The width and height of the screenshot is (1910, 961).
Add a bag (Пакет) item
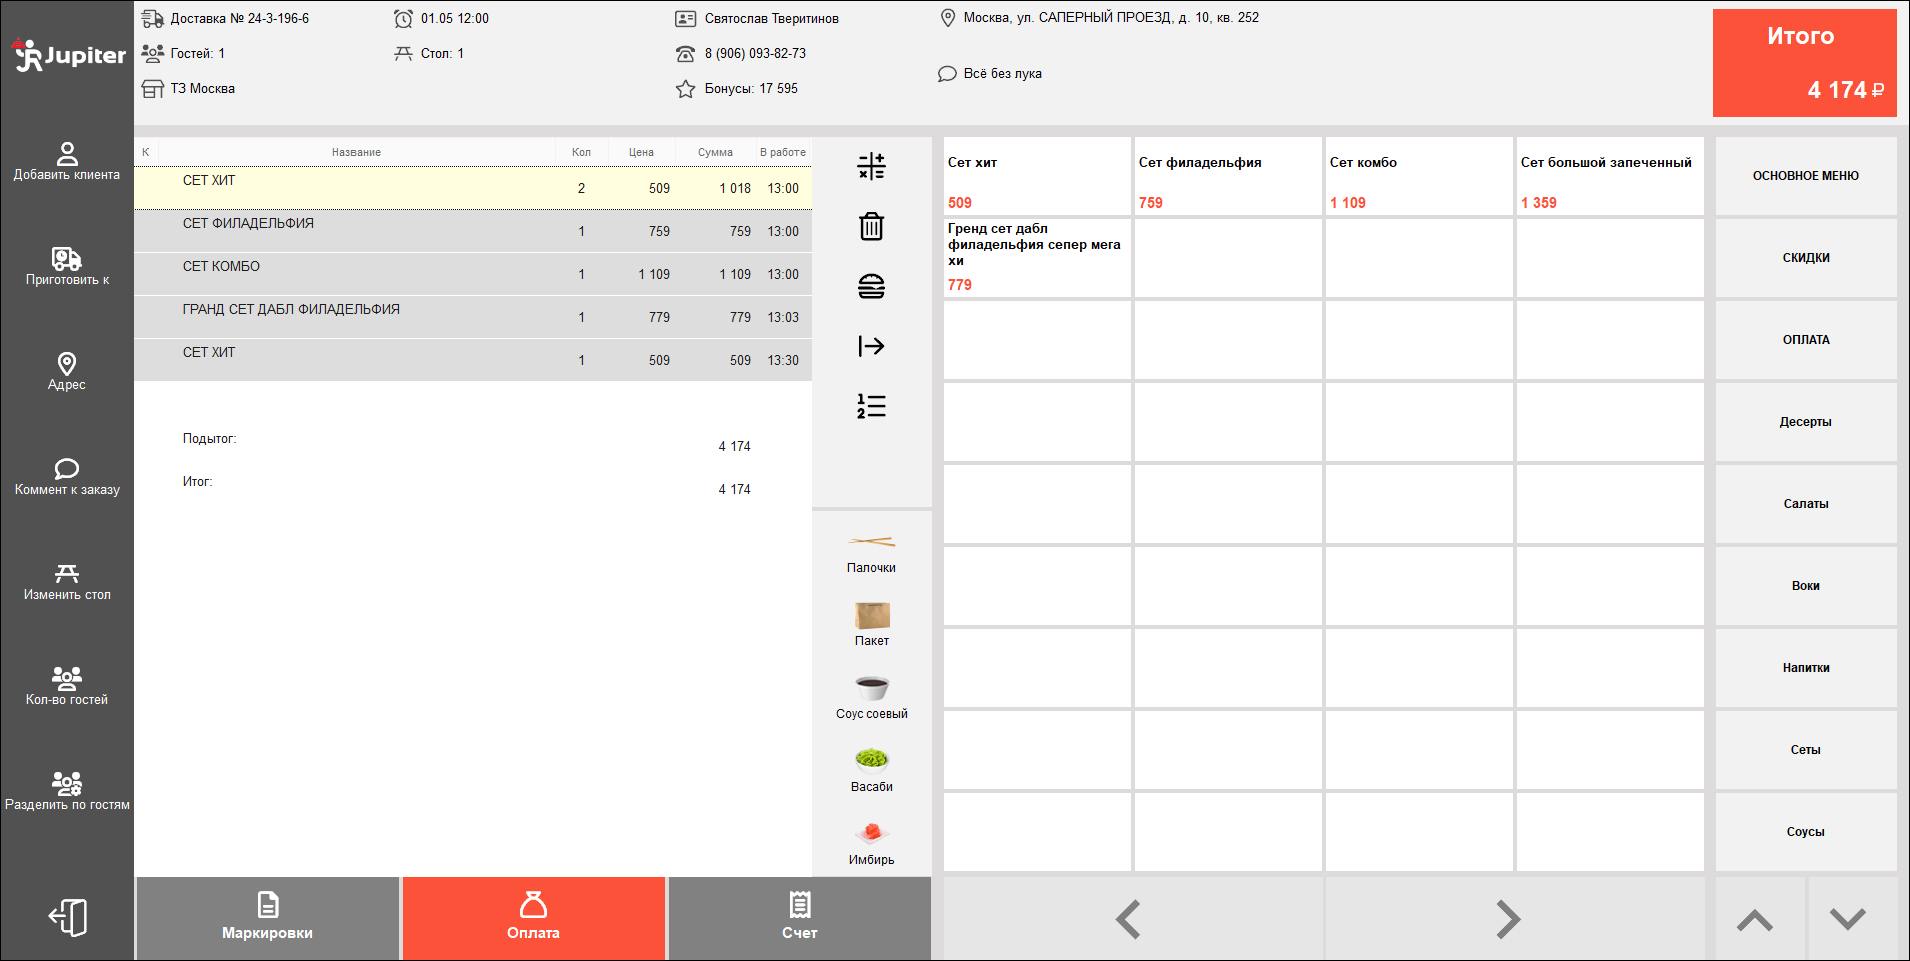point(872,625)
